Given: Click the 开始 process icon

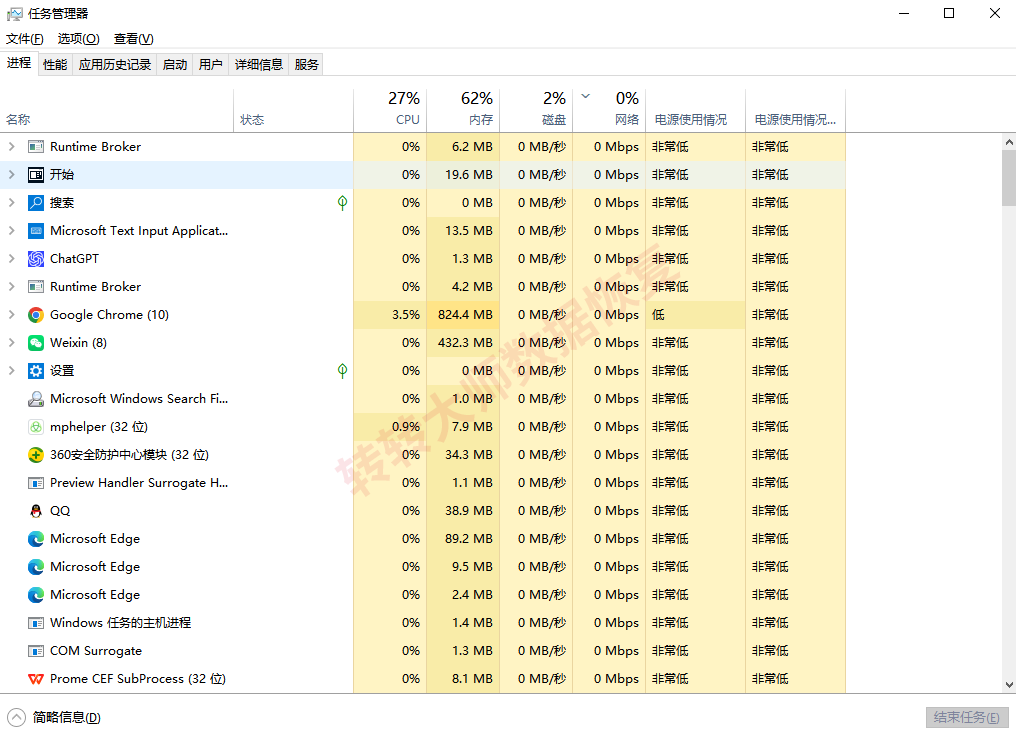Looking at the screenshot, I should pos(36,175).
